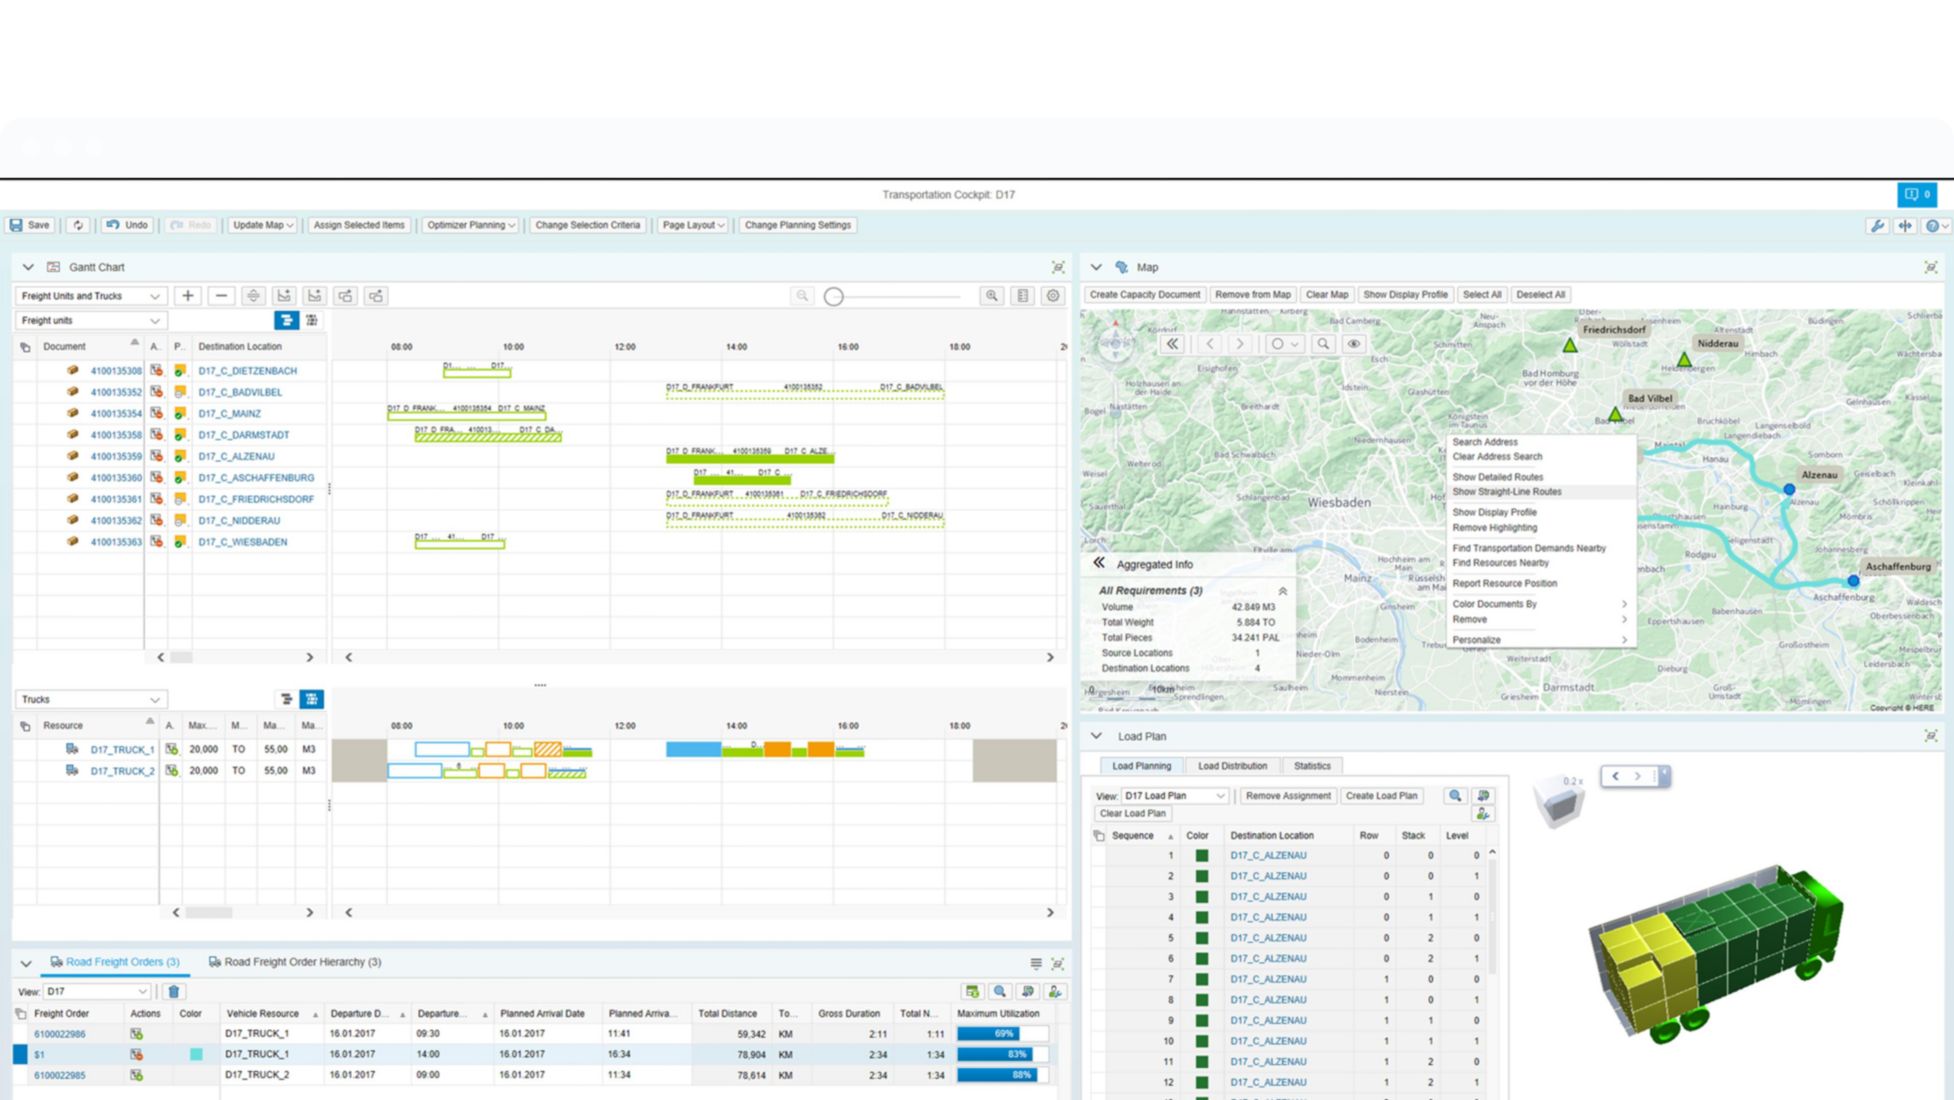Screen dimensions: 1954x1100
Task: Select the S1 freight order row selector
Action: coord(20,1054)
